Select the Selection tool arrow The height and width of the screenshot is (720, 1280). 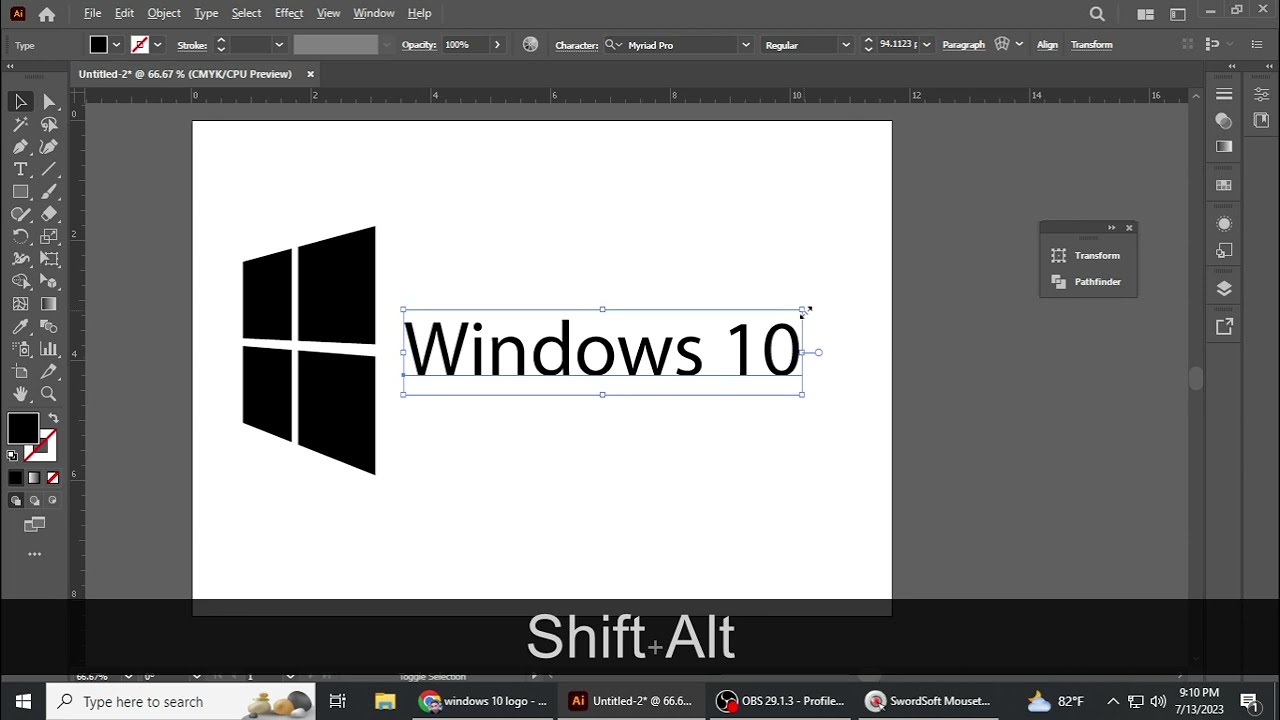point(20,102)
